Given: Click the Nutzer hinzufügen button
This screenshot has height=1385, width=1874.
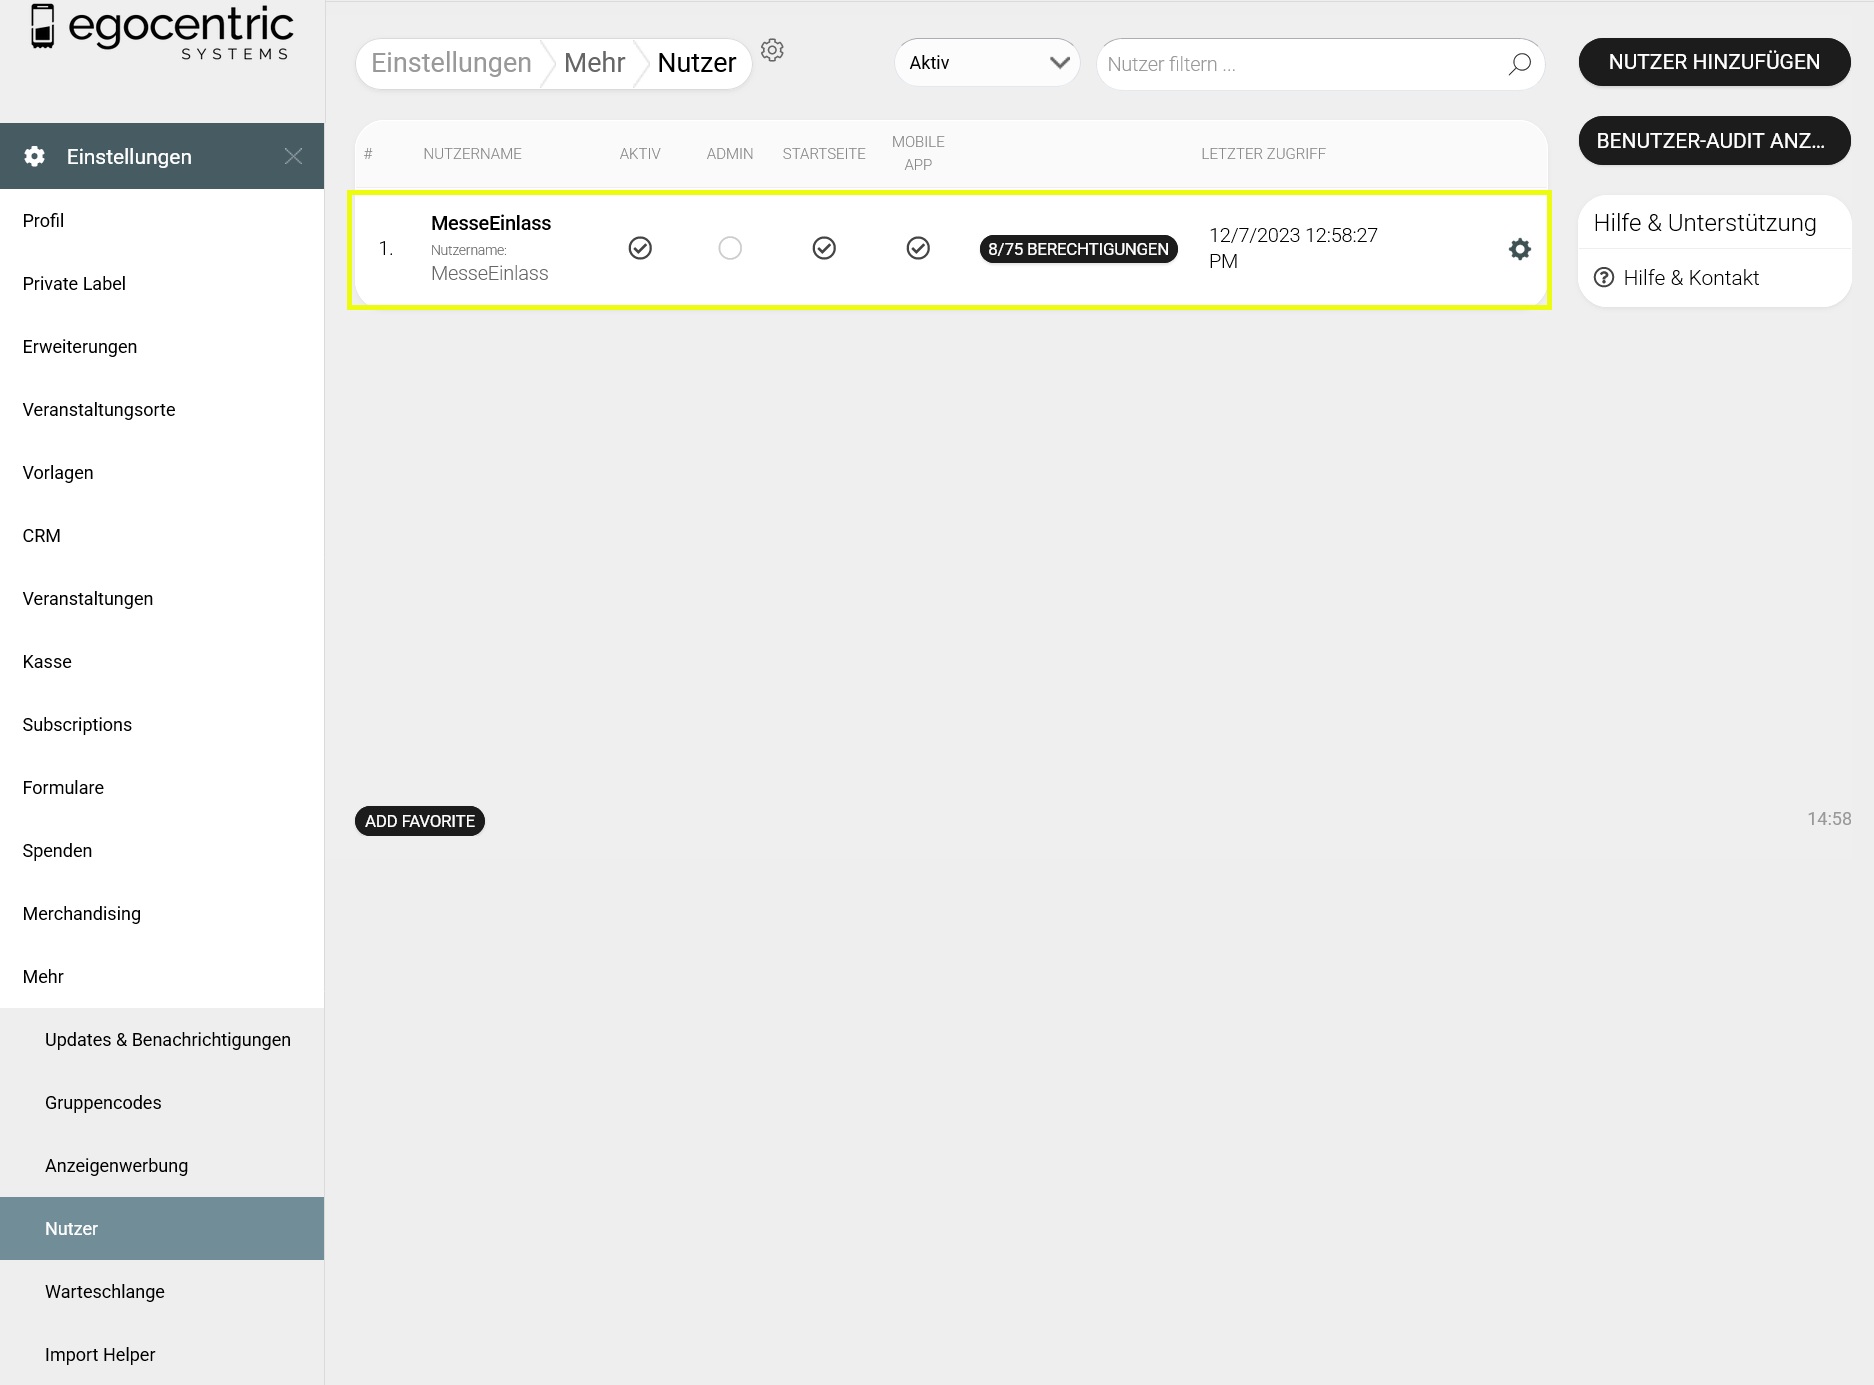Looking at the screenshot, I should point(1714,62).
